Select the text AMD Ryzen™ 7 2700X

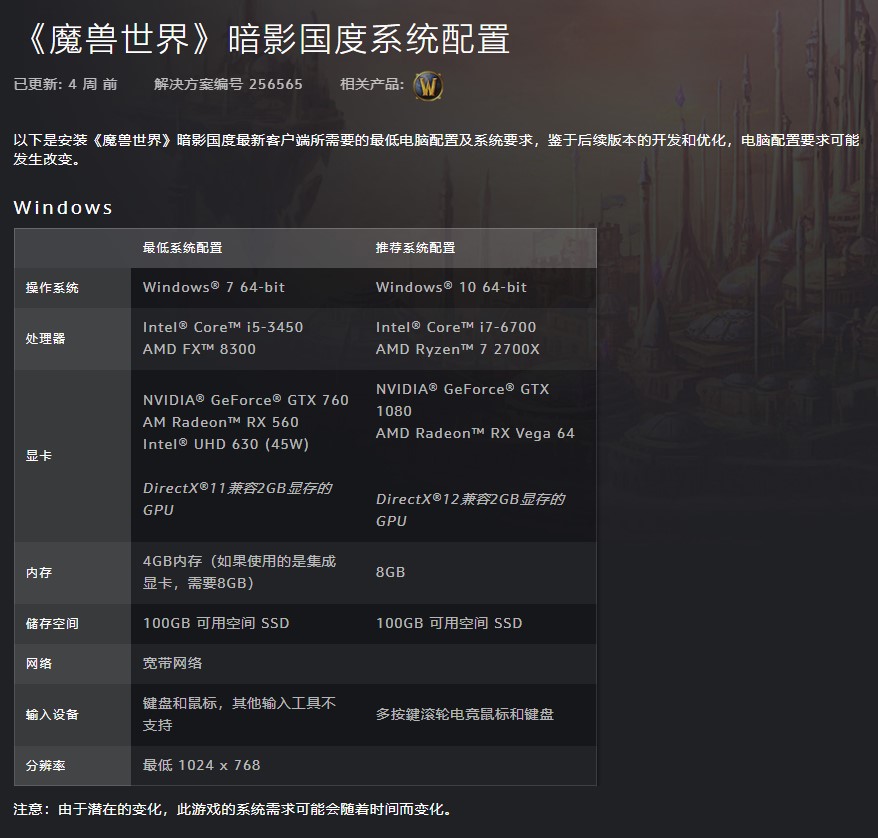coord(457,349)
